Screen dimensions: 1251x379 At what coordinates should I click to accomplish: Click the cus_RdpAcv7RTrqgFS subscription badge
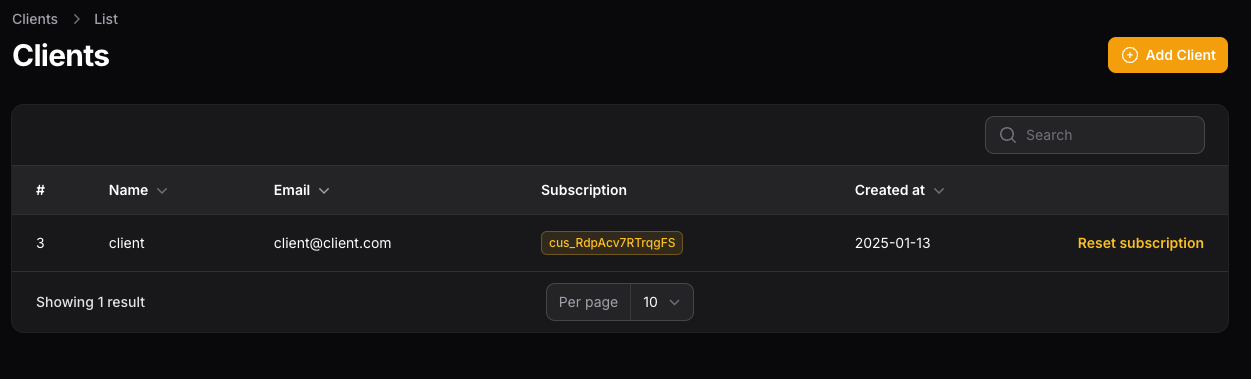click(612, 243)
